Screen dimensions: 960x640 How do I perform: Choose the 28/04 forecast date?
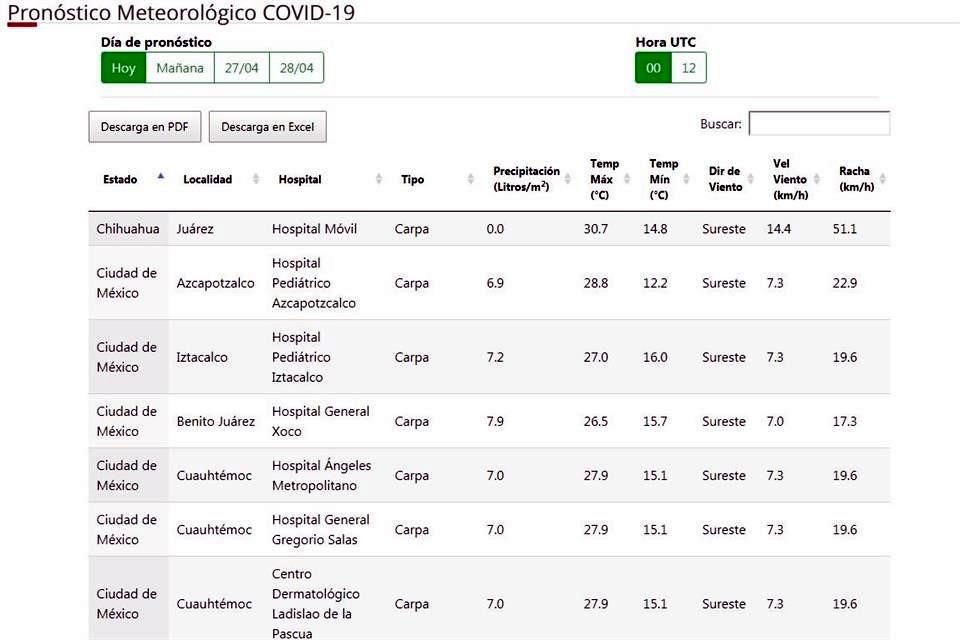[296, 68]
